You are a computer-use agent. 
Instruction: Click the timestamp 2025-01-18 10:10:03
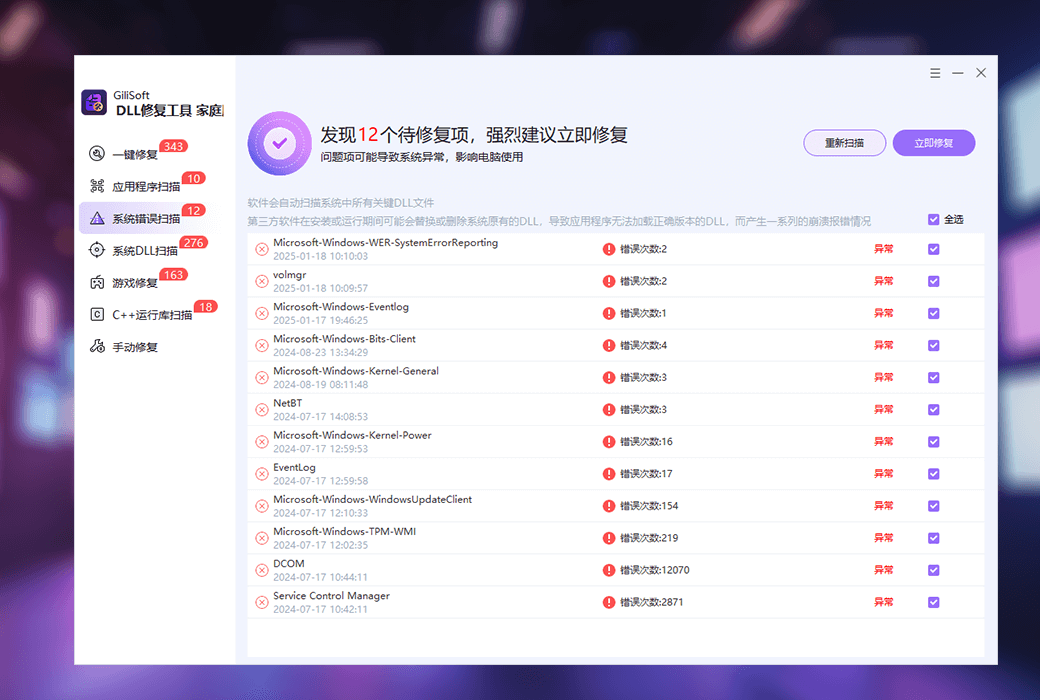click(320, 256)
